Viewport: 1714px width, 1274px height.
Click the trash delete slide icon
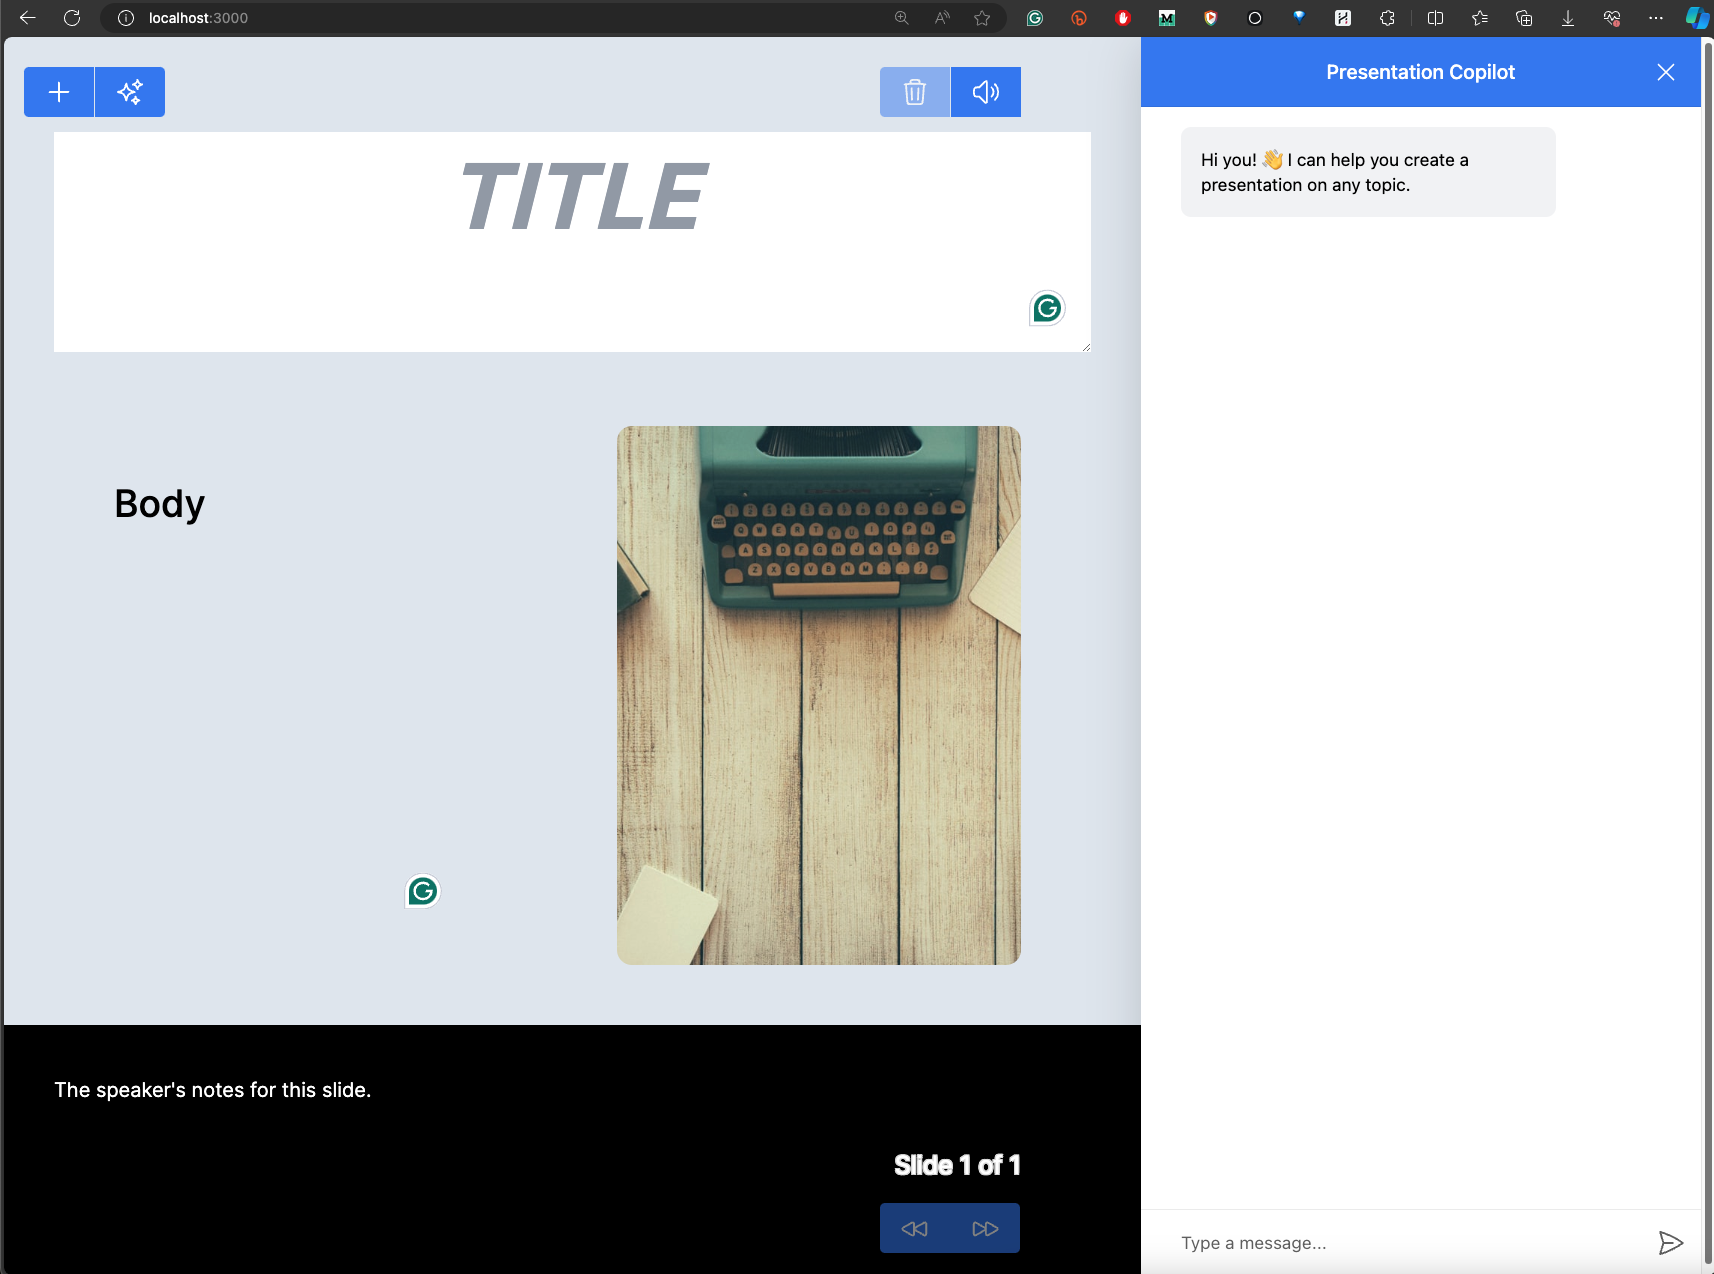point(915,92)
